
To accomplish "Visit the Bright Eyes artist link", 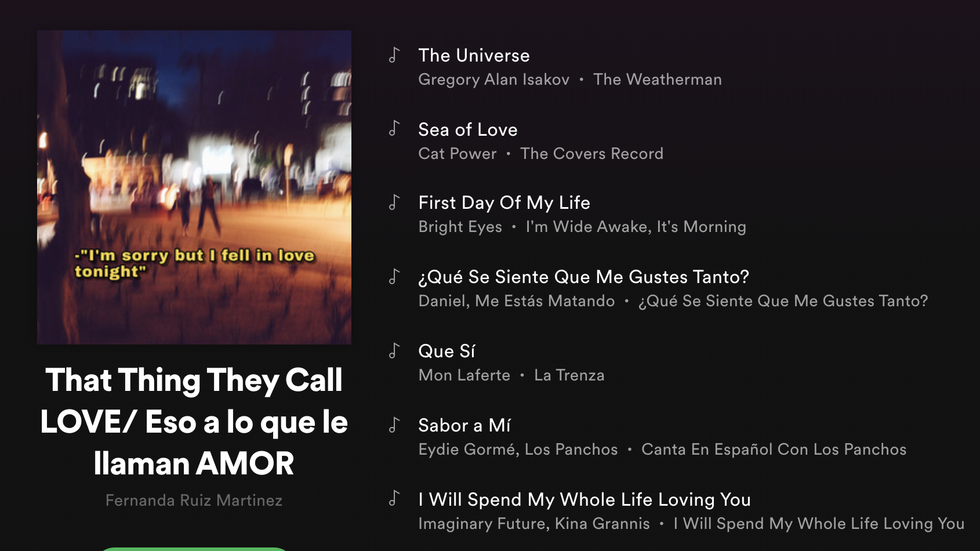I will pyautogui.click(x=460, y=227).
